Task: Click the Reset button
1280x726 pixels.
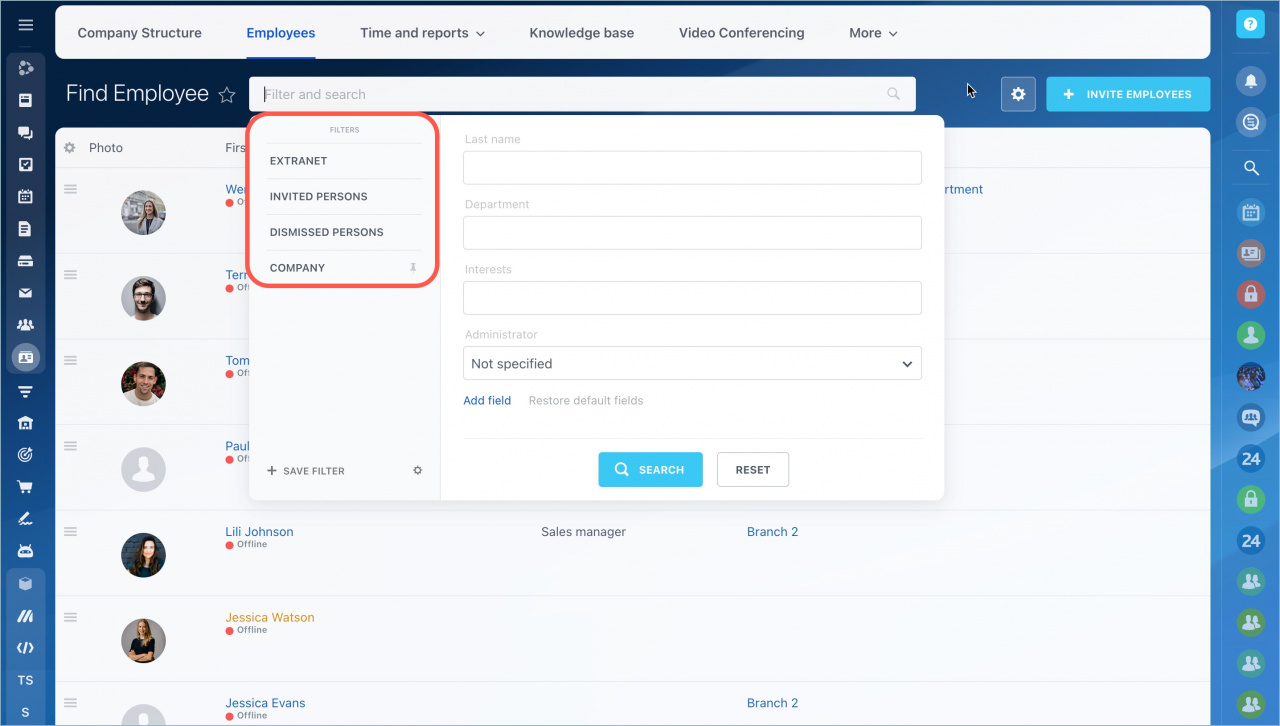Action: (x=753, y=469)
